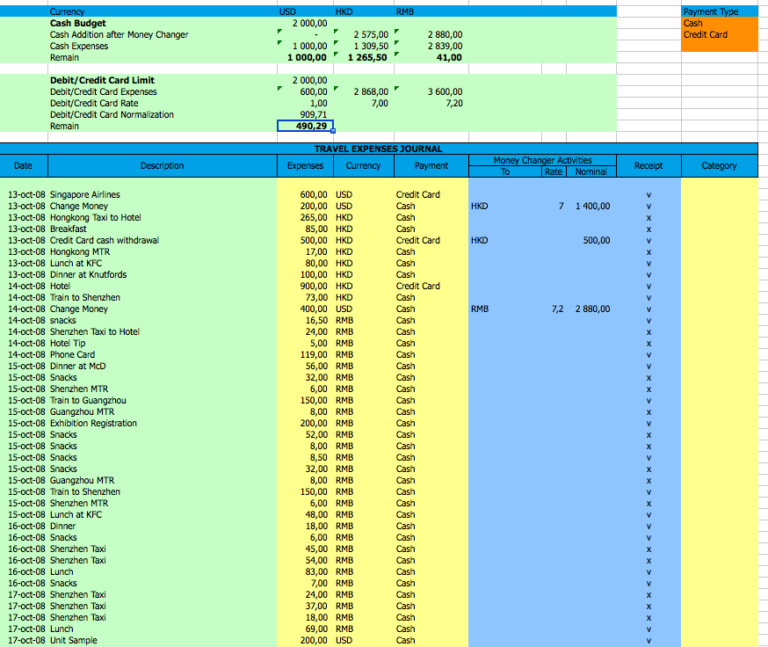This screenshot has height=647, width=768.
Task: Click Cash Expenses HKD value 1 309,50
Action: coord(371,46)
